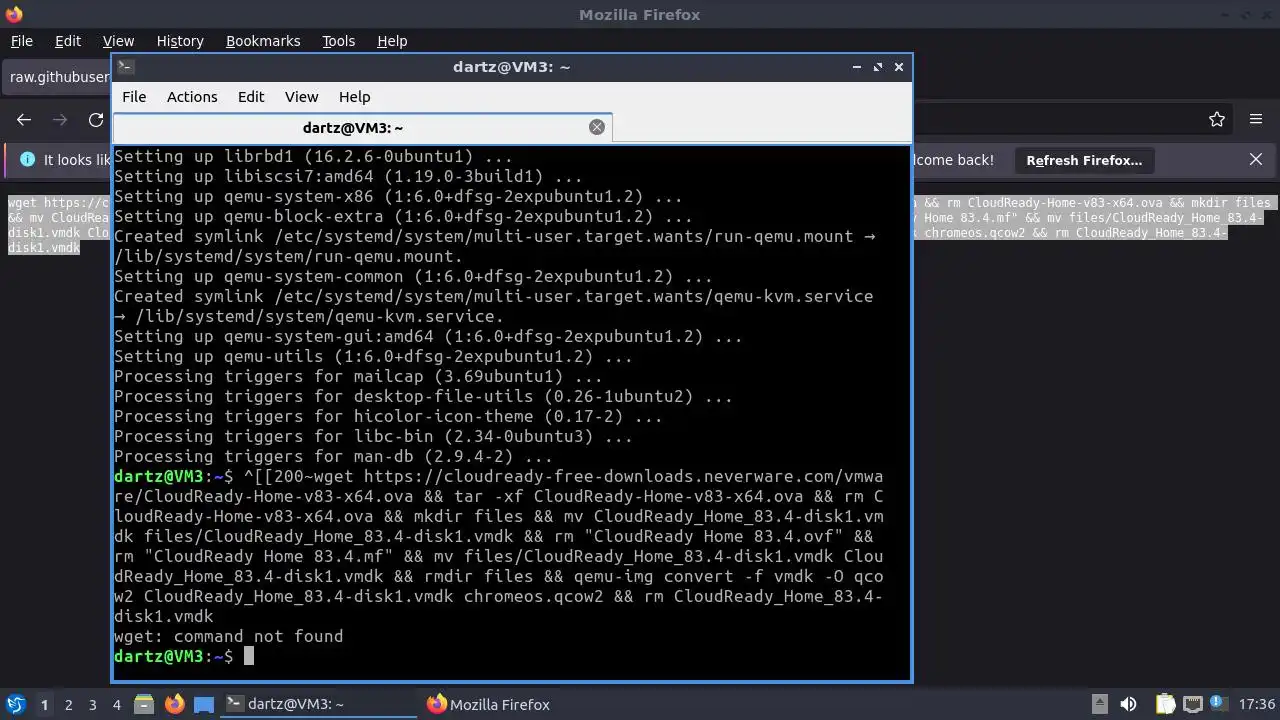The width and height of the screenshot is (1280, 720).
Task: Open the Firefox File menu
Action: (21, 41)
